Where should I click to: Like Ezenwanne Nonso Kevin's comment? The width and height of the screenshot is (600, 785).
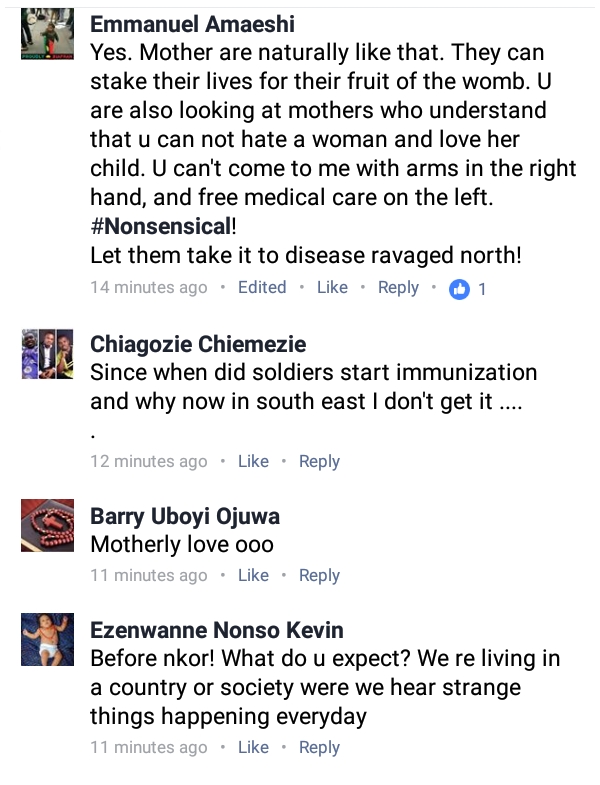[253, 747]
